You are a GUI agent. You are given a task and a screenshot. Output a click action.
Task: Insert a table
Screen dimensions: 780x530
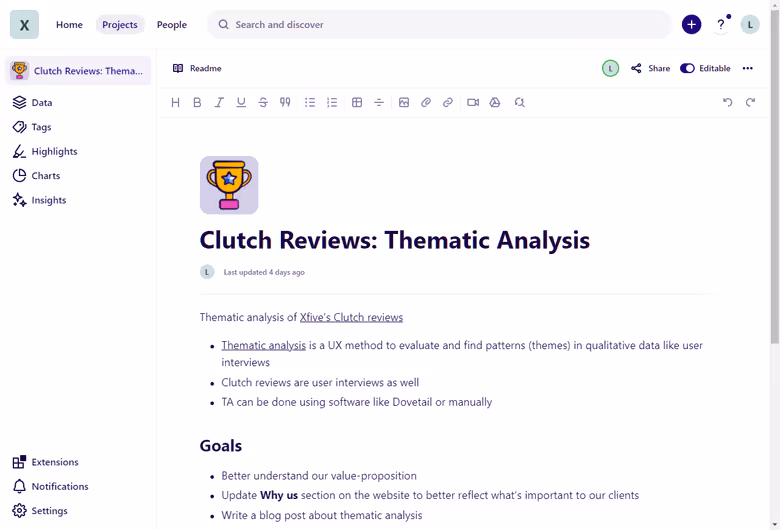[x=357, y=103]
